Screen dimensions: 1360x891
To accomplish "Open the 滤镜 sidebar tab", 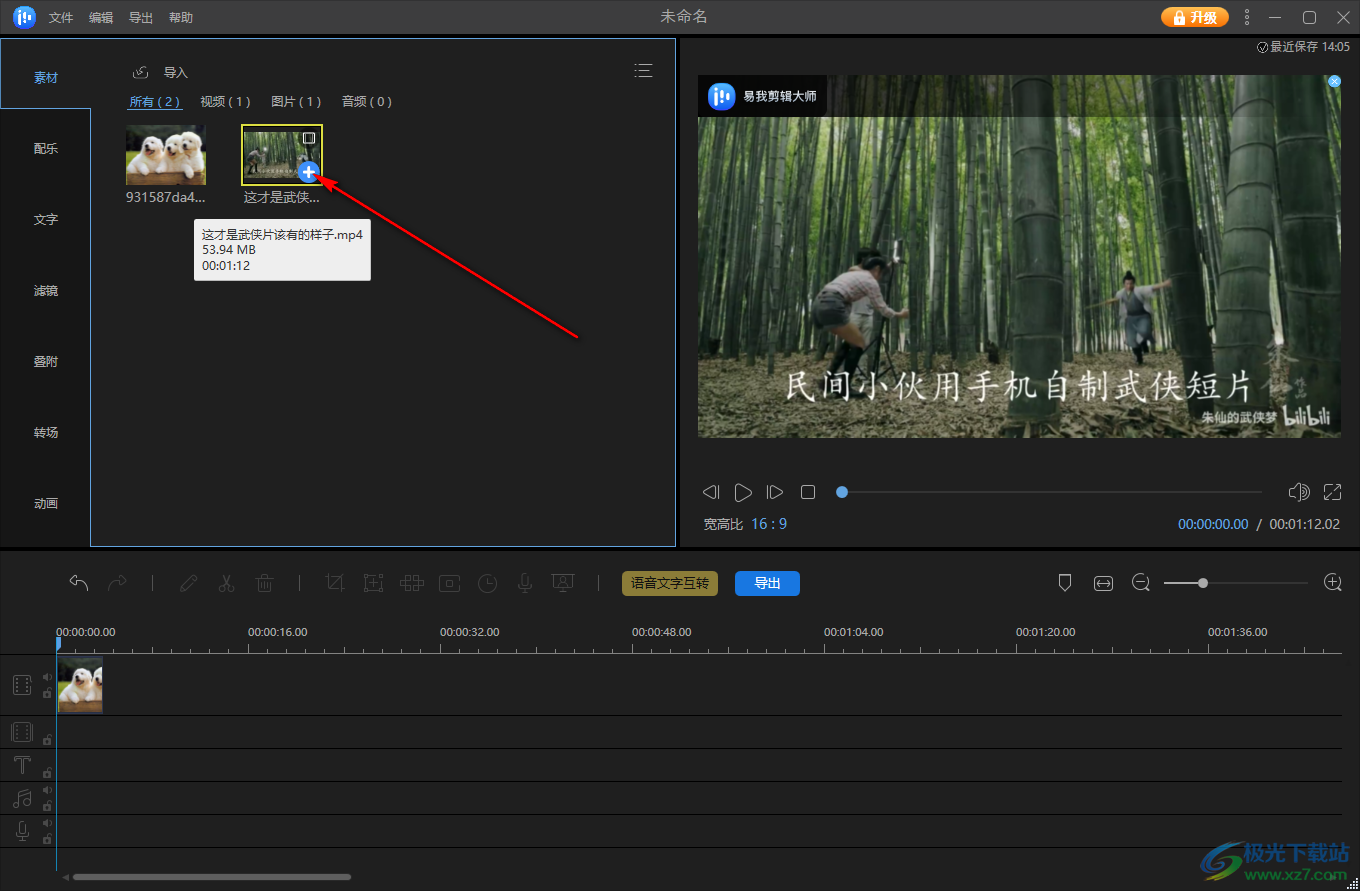I will 46,290.
